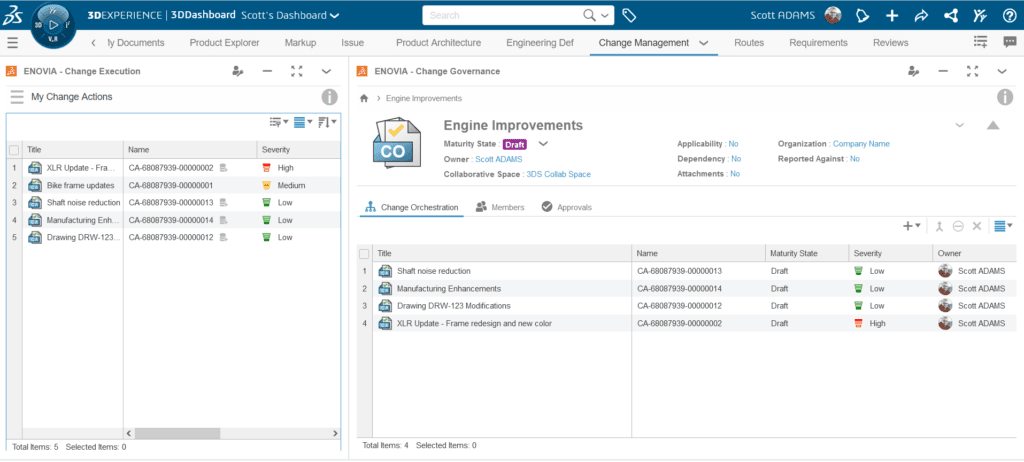Open the search options dropdown arrow
Viewport: 1024px width, 462px height.
point(605,15)
